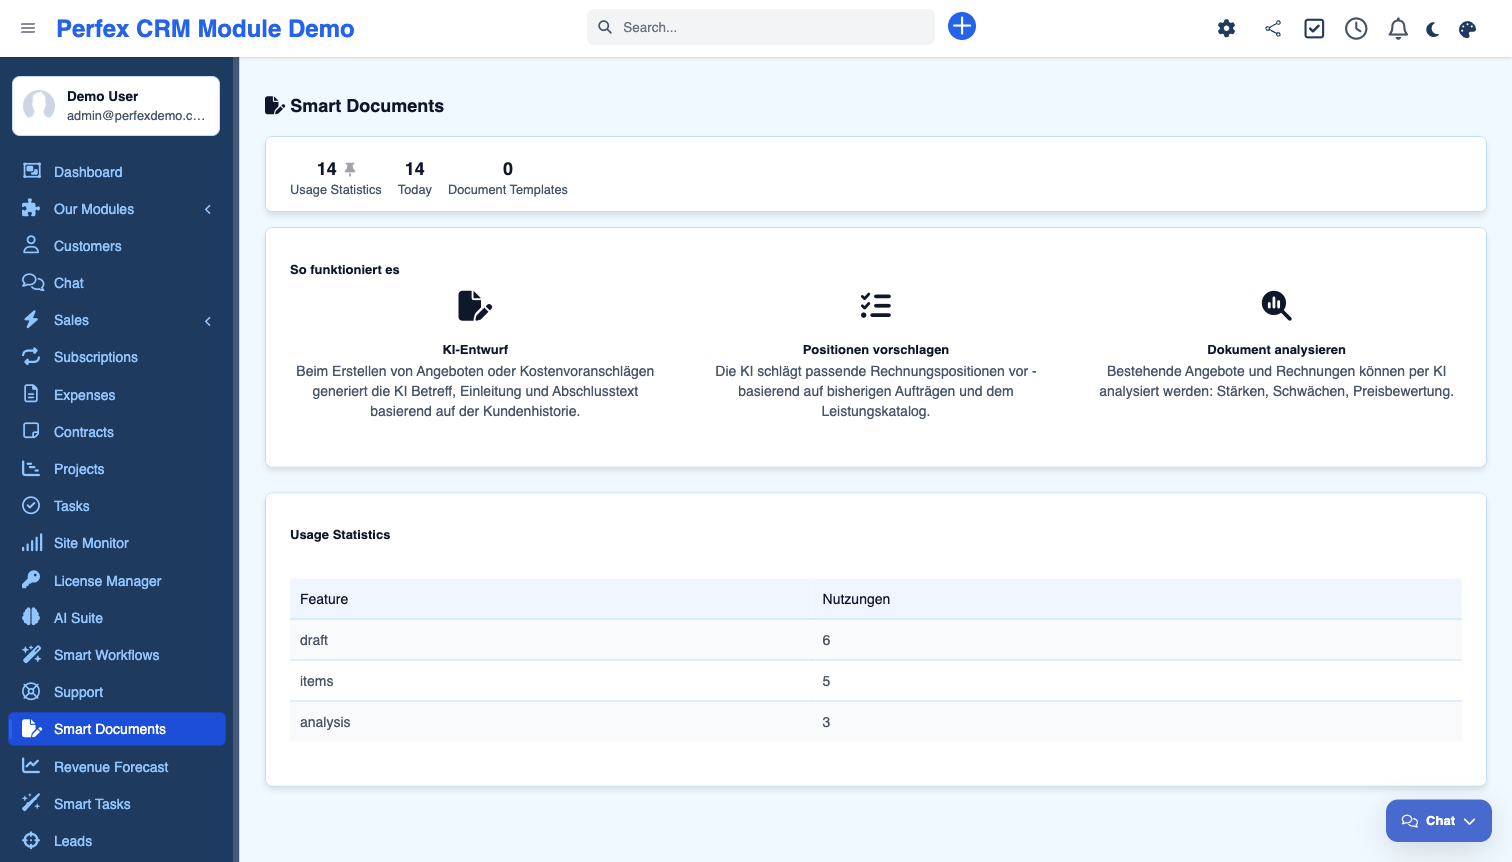Go to Revenue Forecast menu item
This screenshot has width=1512, height=862.
click(x=111, y=767)
